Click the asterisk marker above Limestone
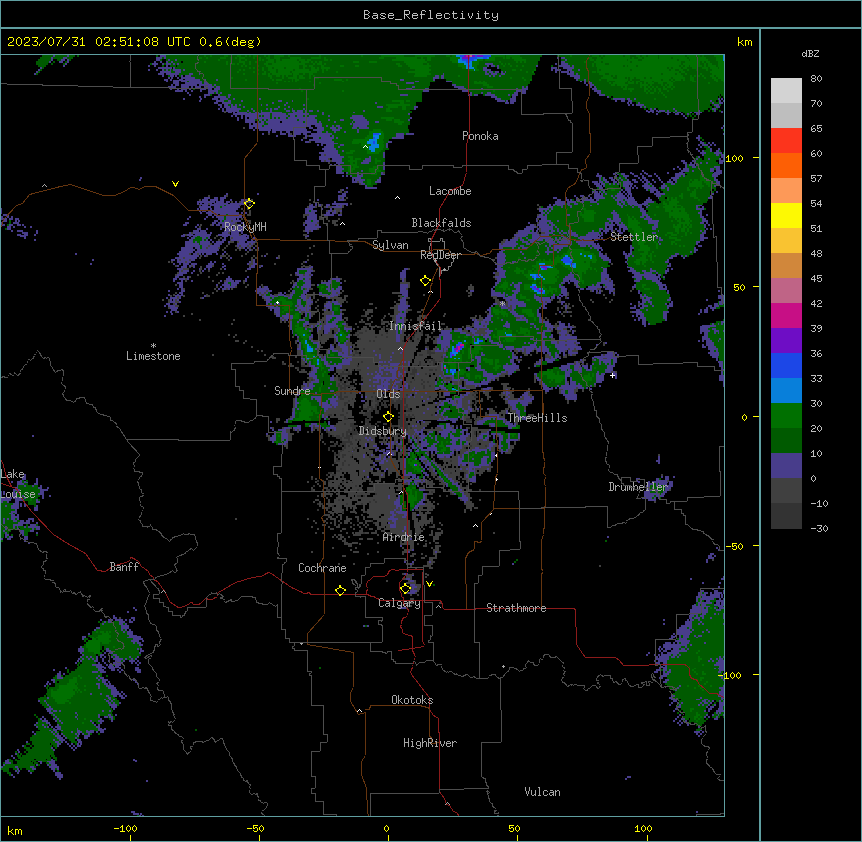862x842 pixels. [153, 346]
